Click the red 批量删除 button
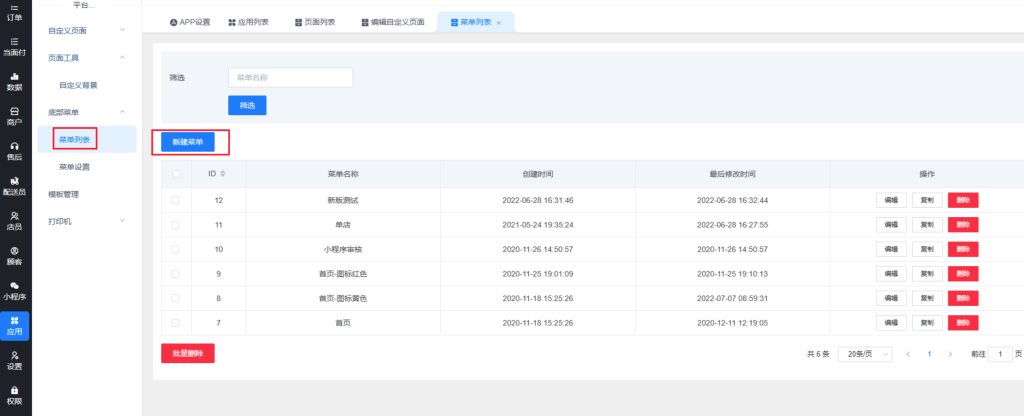Screen dimensions: 1024x416 pos(187,353)
